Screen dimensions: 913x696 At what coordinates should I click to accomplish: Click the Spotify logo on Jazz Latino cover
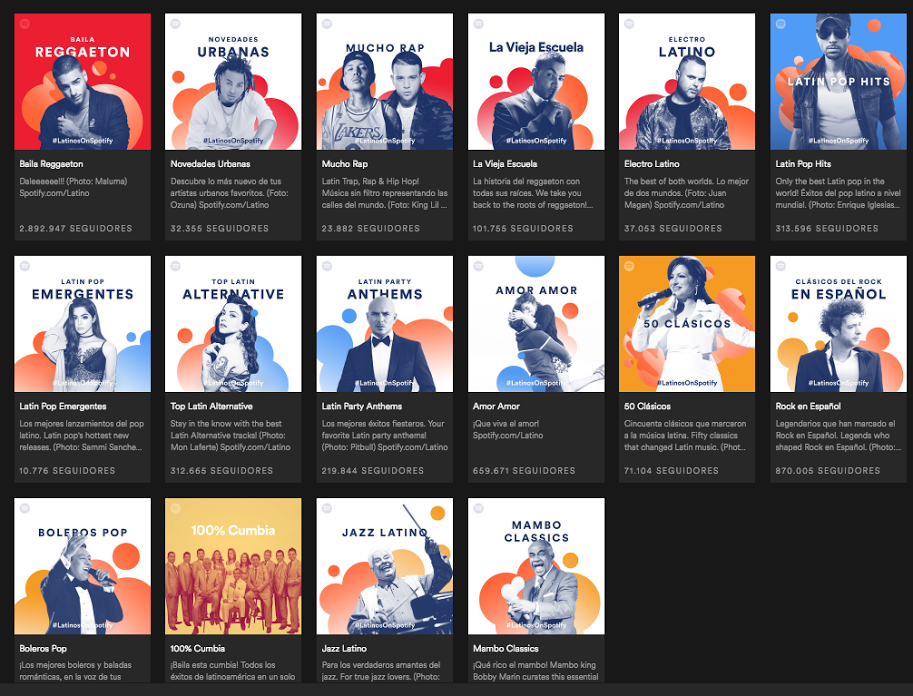pyautogui.click(x=327, y=508)
